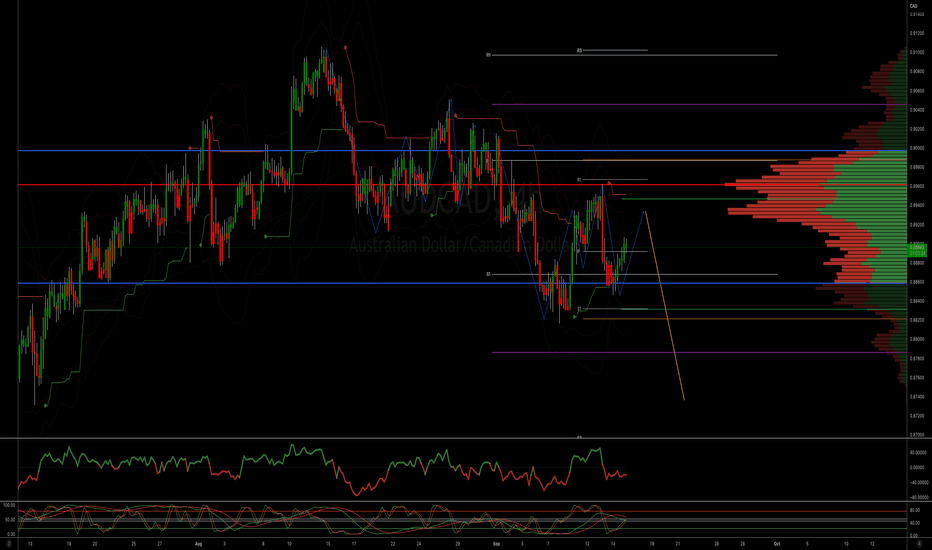Click the -40.00000 oscillator axis label
The height and width of the screenshot is (550, 932).
[x=919, y=482]
